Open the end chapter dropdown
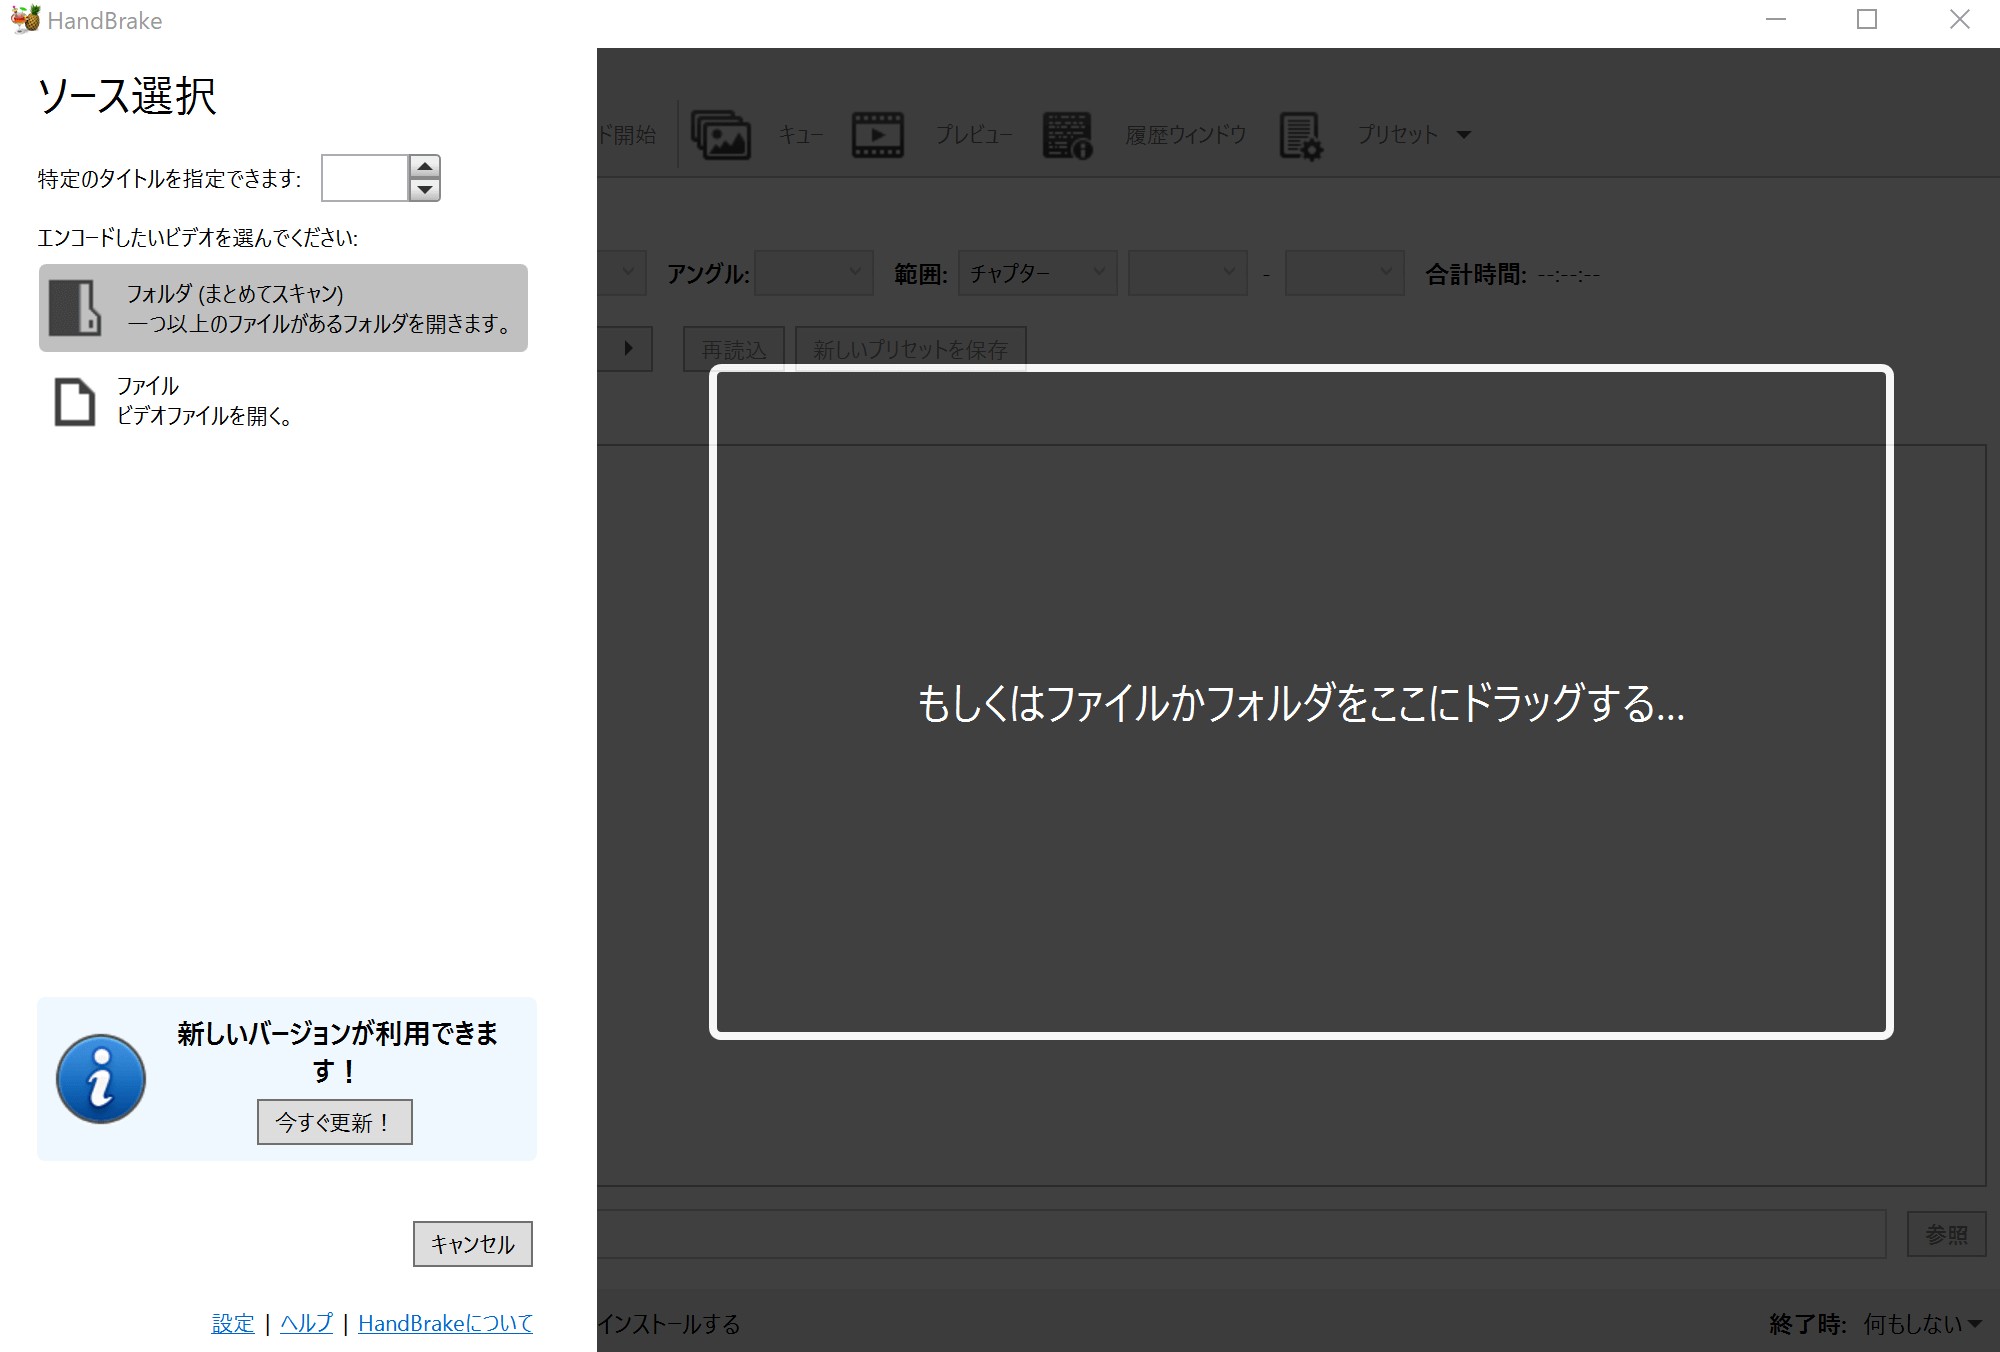Screen dimensions: 2000x1352 coord(1344,273)
